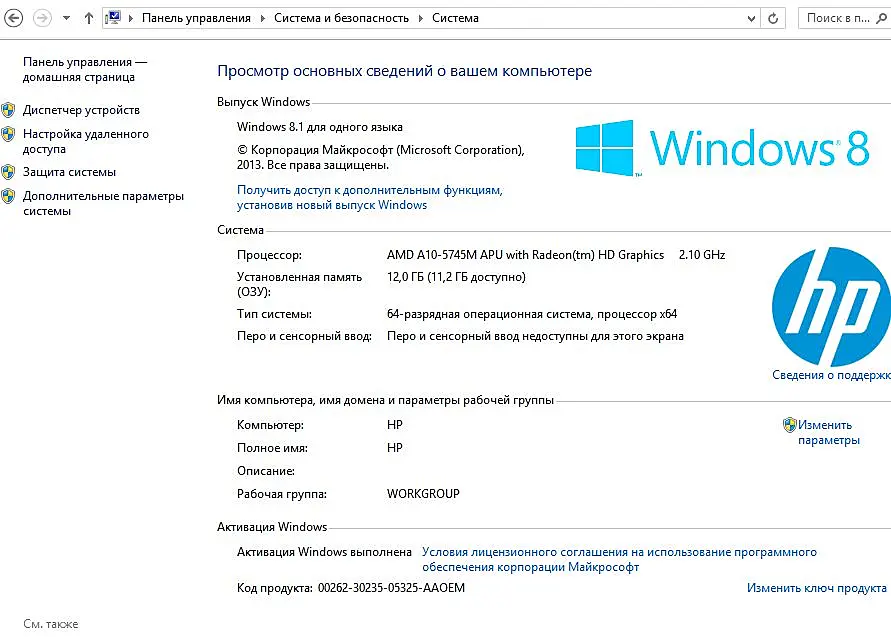
Task: Click the magnifier search icon
Action: point(881,18)
